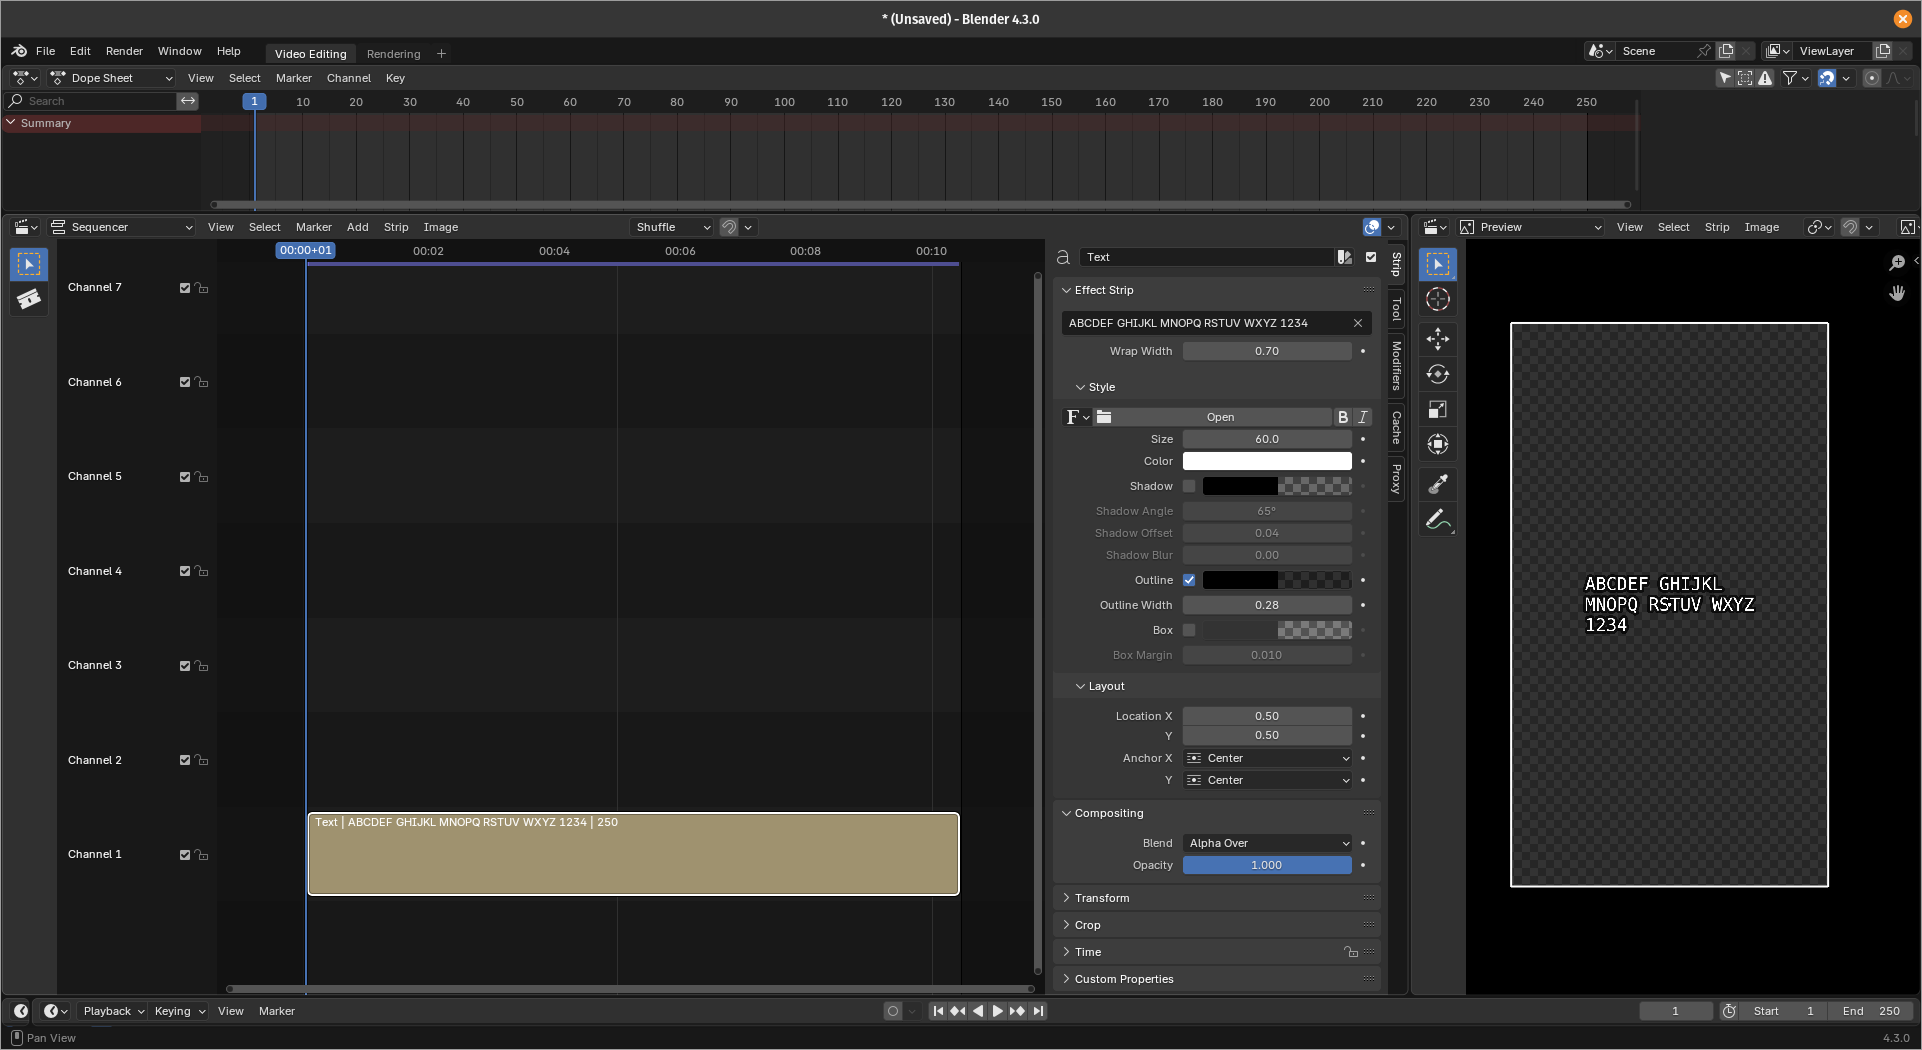Viewport: 1922px width, 1050px height.
Task: Click the white text Color swatch
Action: point(1267,461)
